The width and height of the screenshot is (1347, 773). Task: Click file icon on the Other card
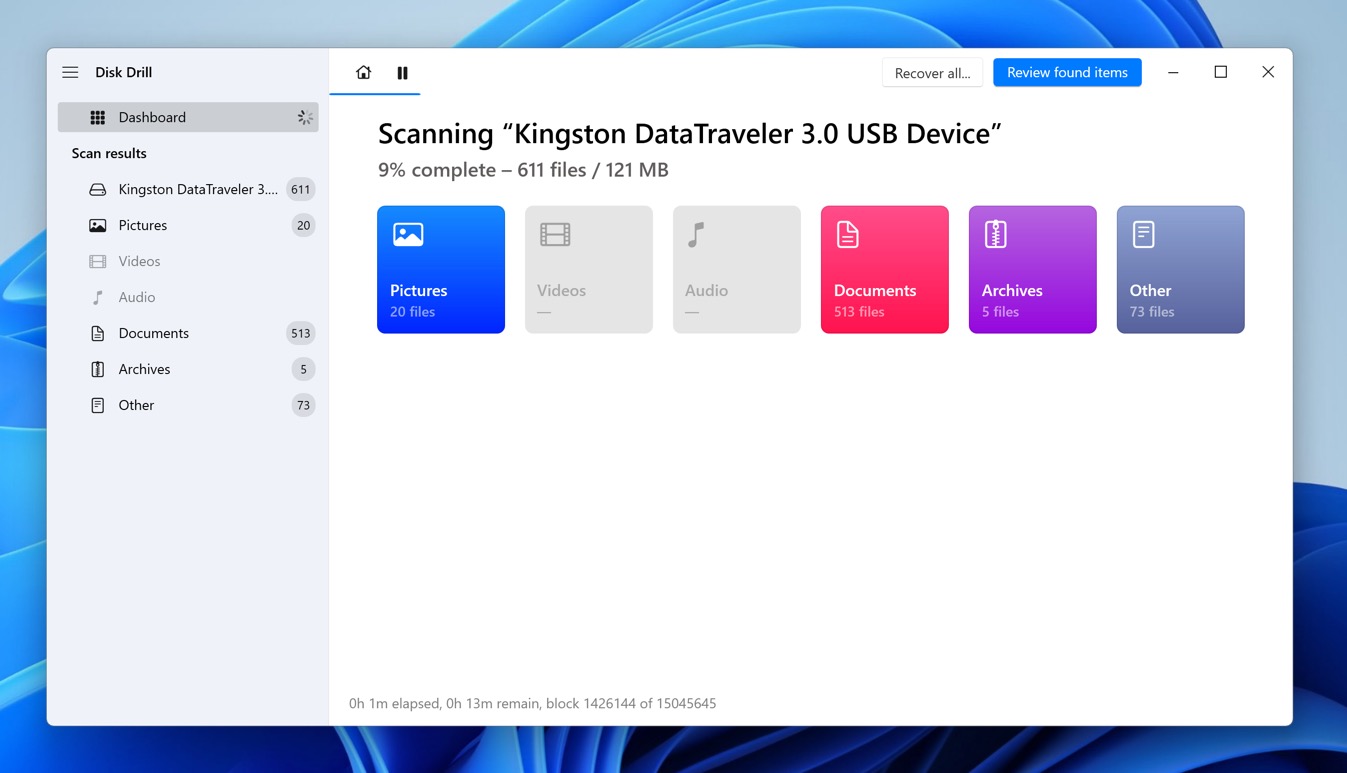tap(1143, 234)
